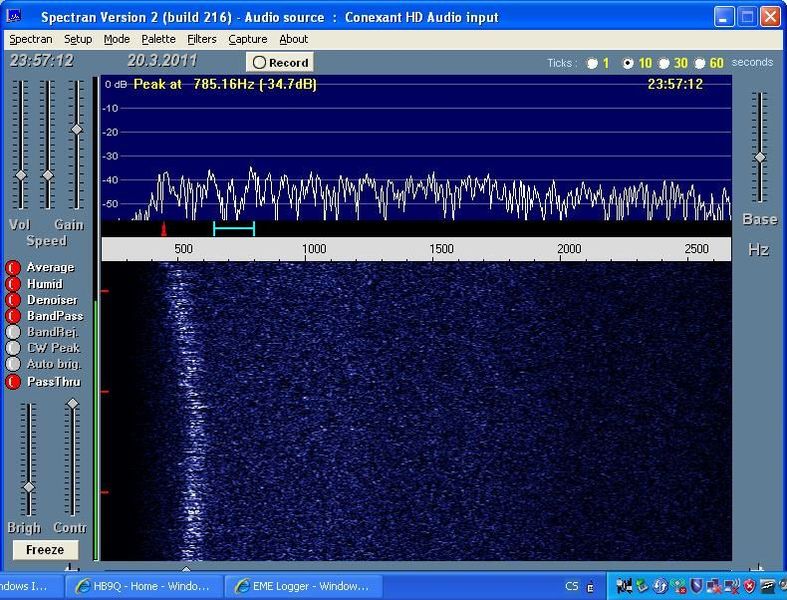Click the cyan bandpass range marker
This screenshot has height=600, width=787.
[x=234, y=229]
